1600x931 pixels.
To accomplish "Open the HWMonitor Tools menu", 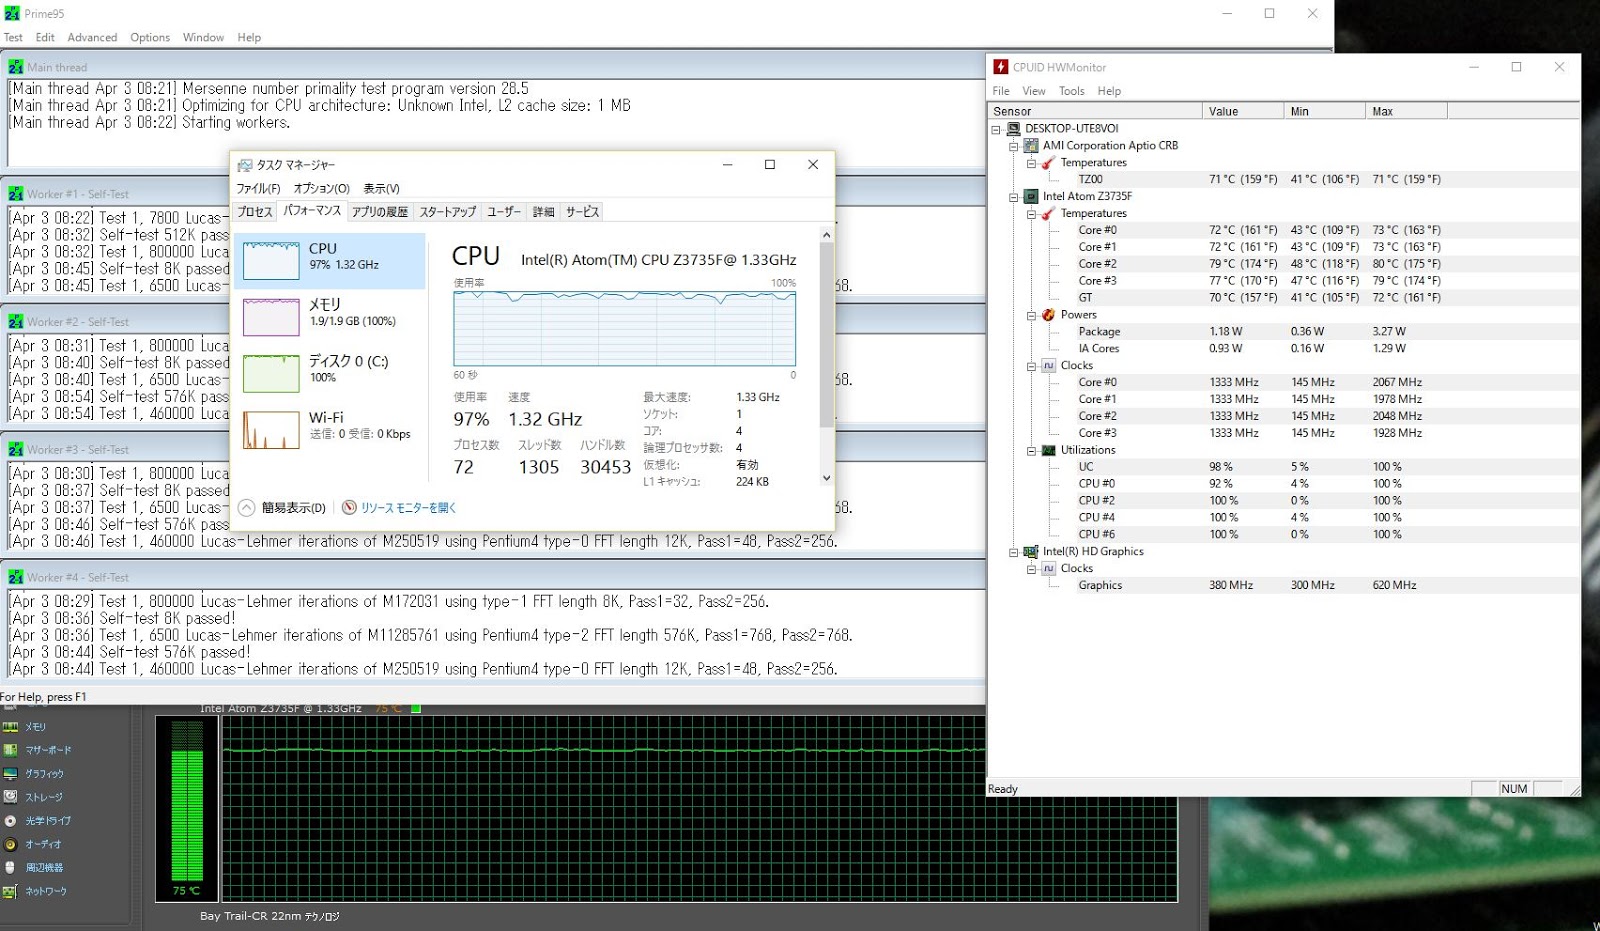I will point(1072,91).
